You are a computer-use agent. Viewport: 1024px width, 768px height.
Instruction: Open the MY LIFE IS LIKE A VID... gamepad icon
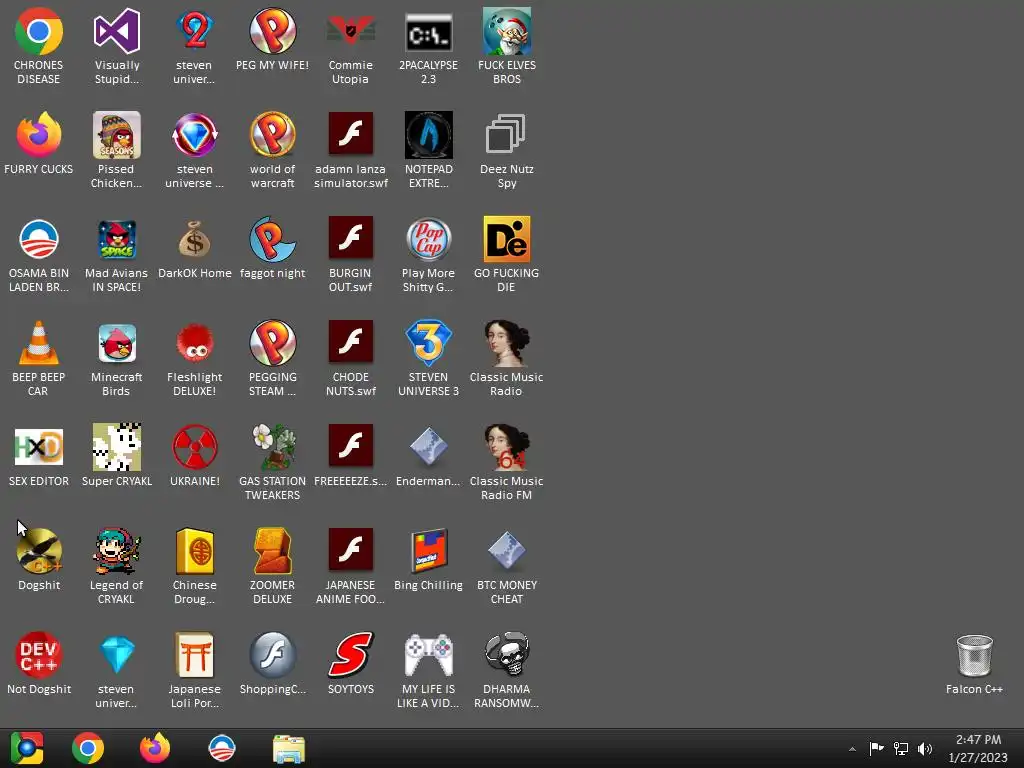428,669
